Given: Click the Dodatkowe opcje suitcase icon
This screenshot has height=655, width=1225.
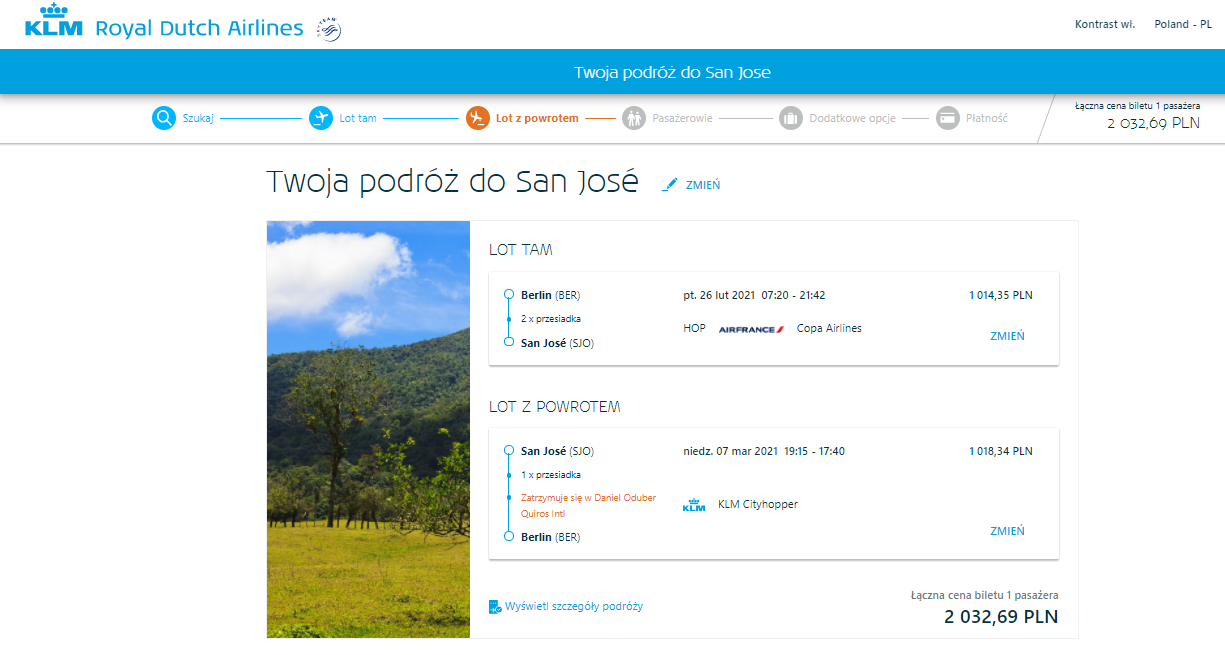Looking at the screenshot, I should click(791, 118).
